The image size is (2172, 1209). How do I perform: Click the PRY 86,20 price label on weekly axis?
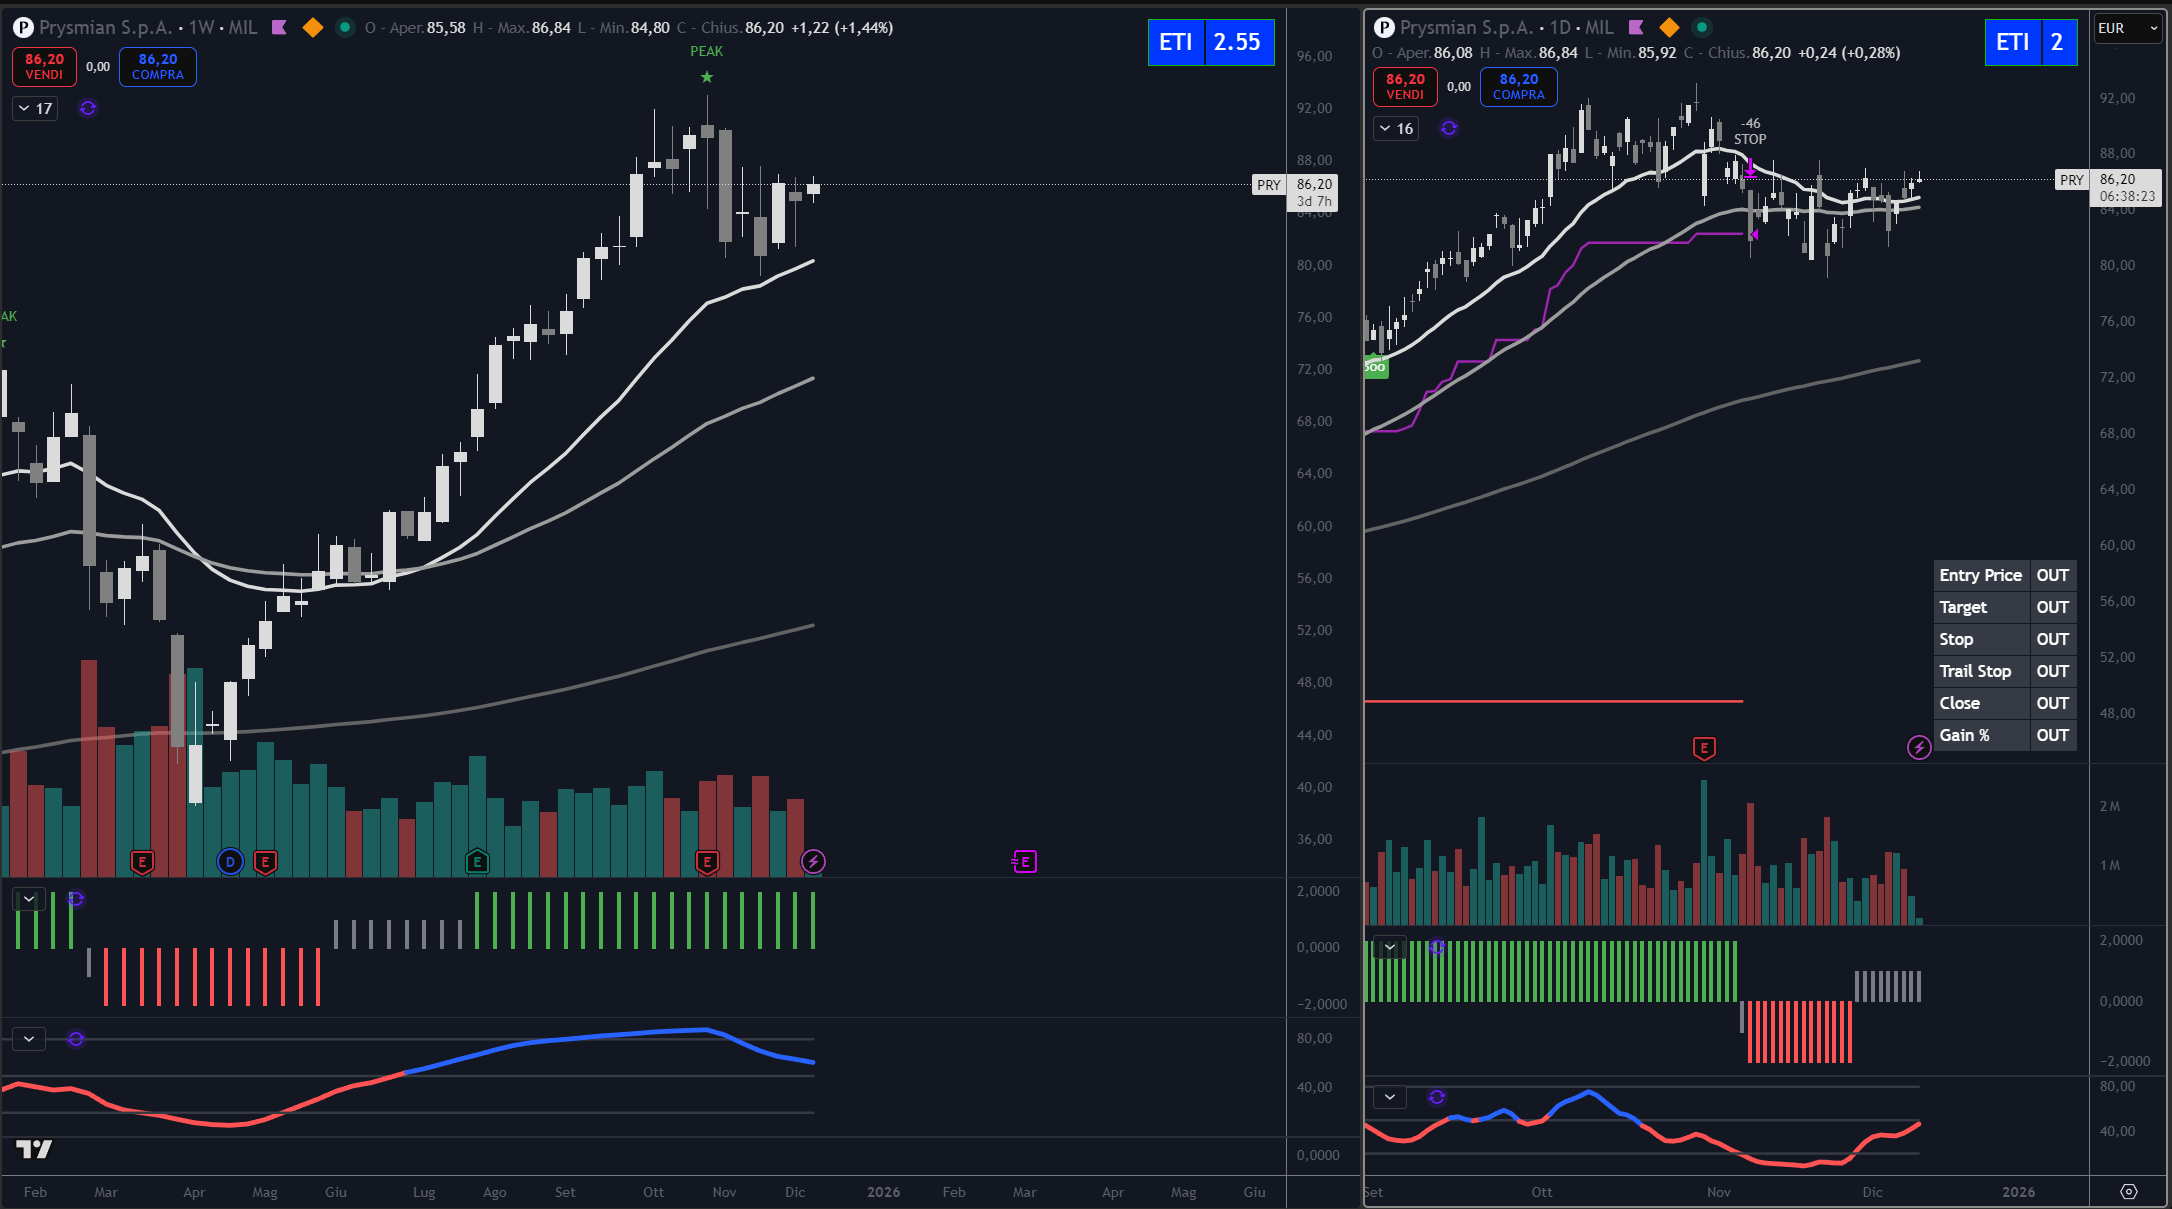coord(1313,185)
